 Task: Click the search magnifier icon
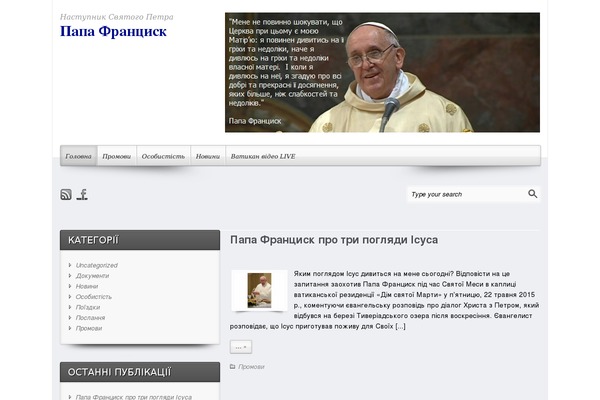tap(532, 194)
